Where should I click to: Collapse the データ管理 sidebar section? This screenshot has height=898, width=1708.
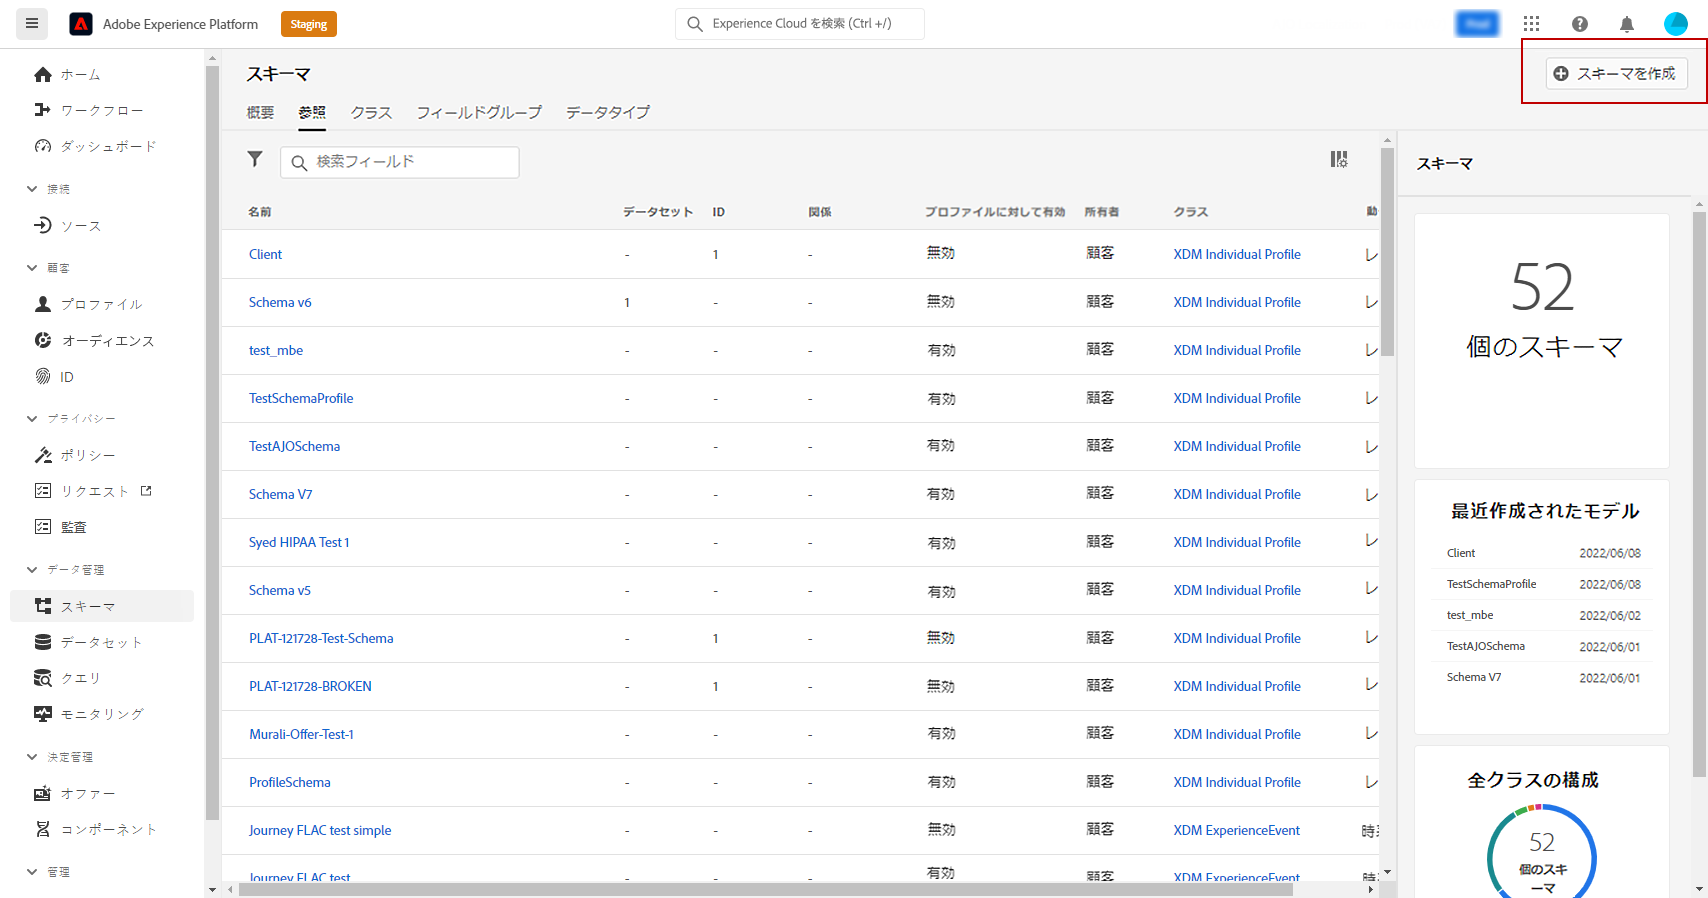tap(32, 569)
